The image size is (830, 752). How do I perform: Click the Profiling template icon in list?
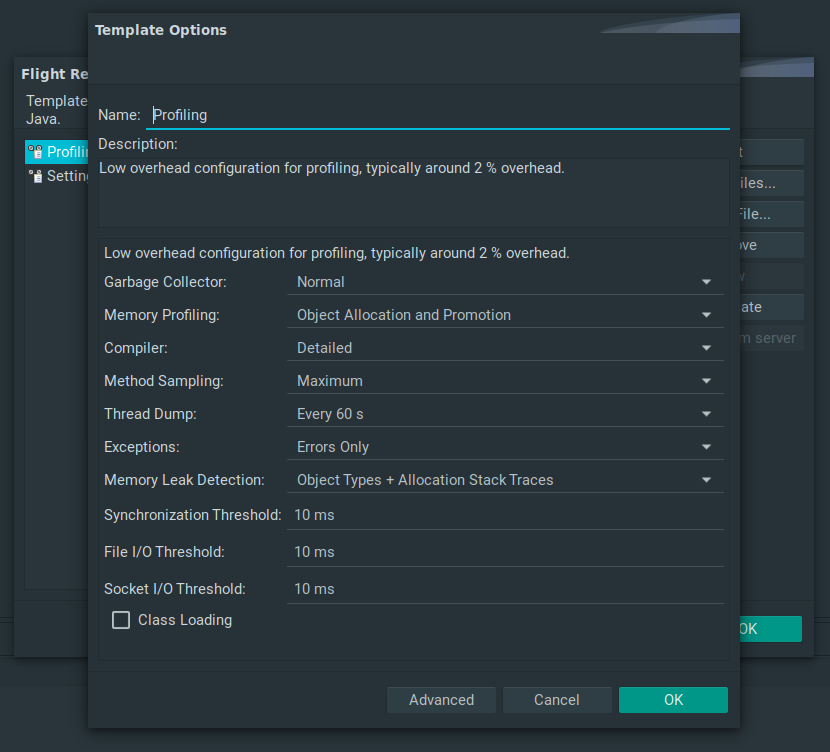(x=35, y=152)
